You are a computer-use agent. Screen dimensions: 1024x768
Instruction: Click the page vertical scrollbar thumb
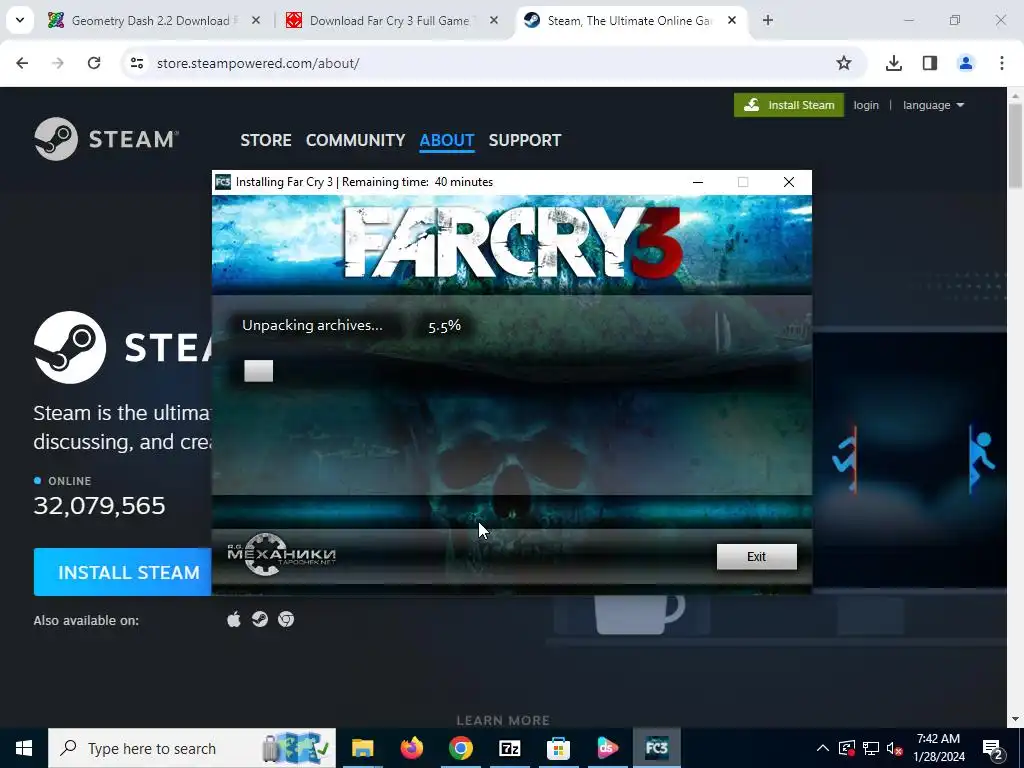(1016, 145)
